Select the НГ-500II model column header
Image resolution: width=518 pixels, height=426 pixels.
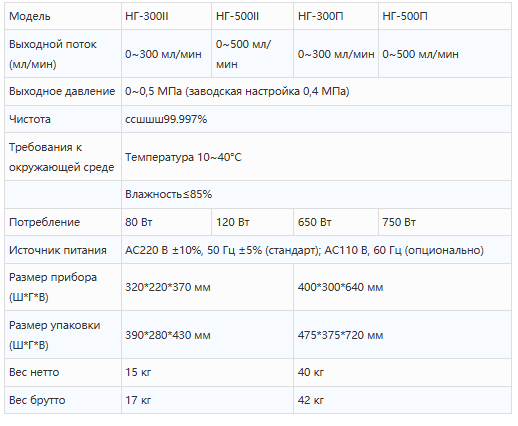tap(252, 16)
